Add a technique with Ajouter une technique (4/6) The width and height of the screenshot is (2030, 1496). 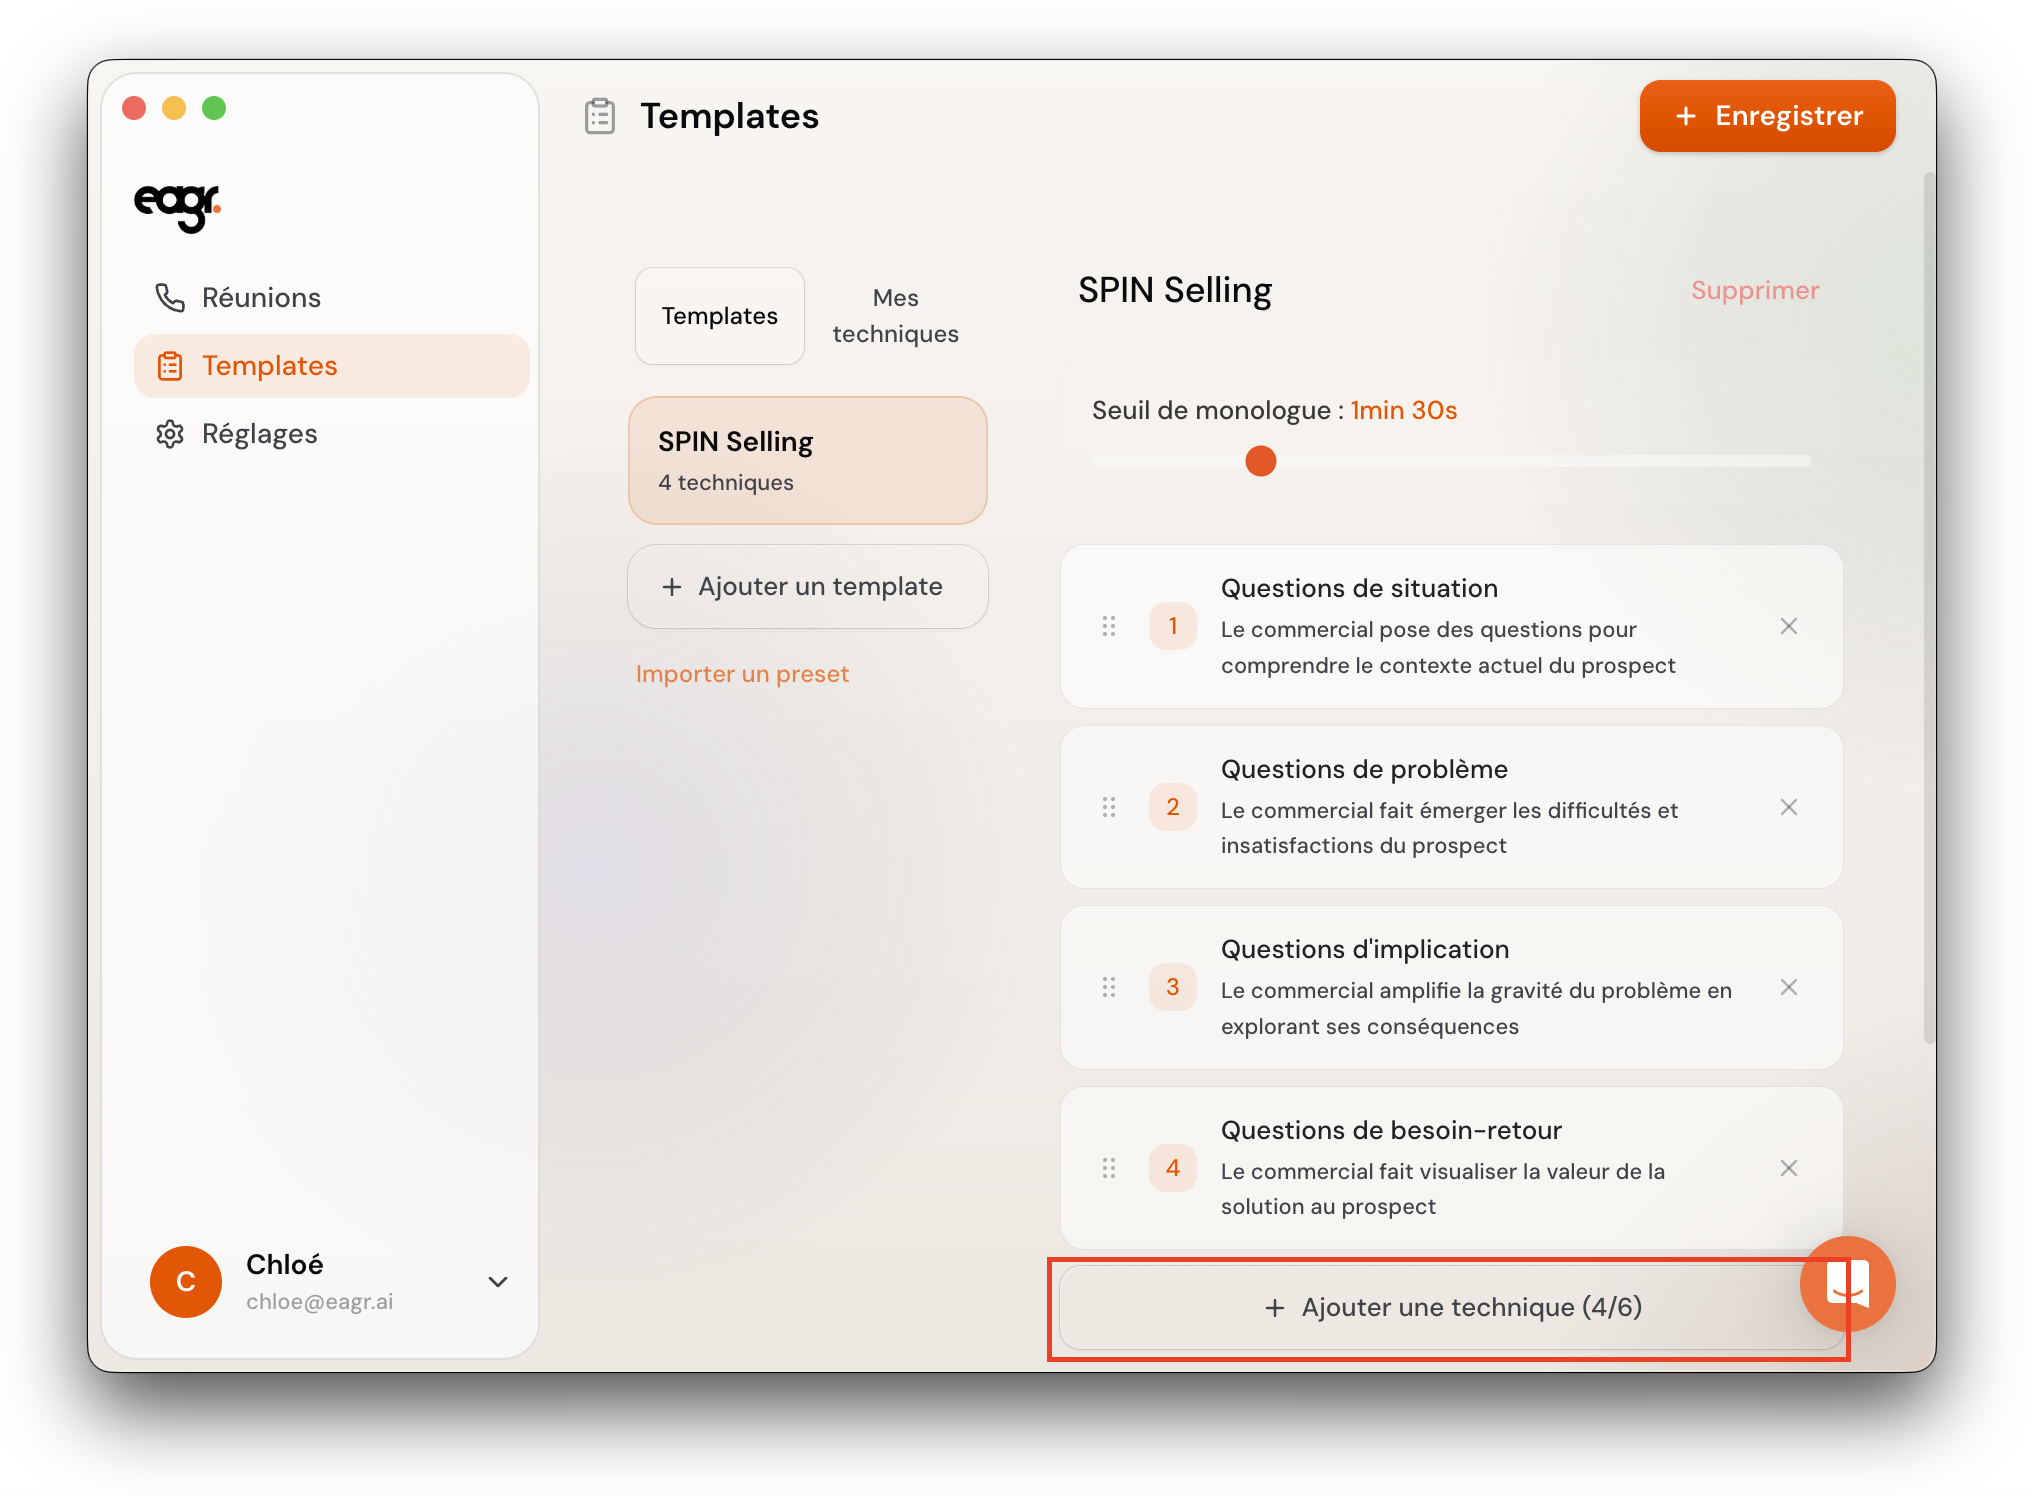(x=1450, y=1307)
